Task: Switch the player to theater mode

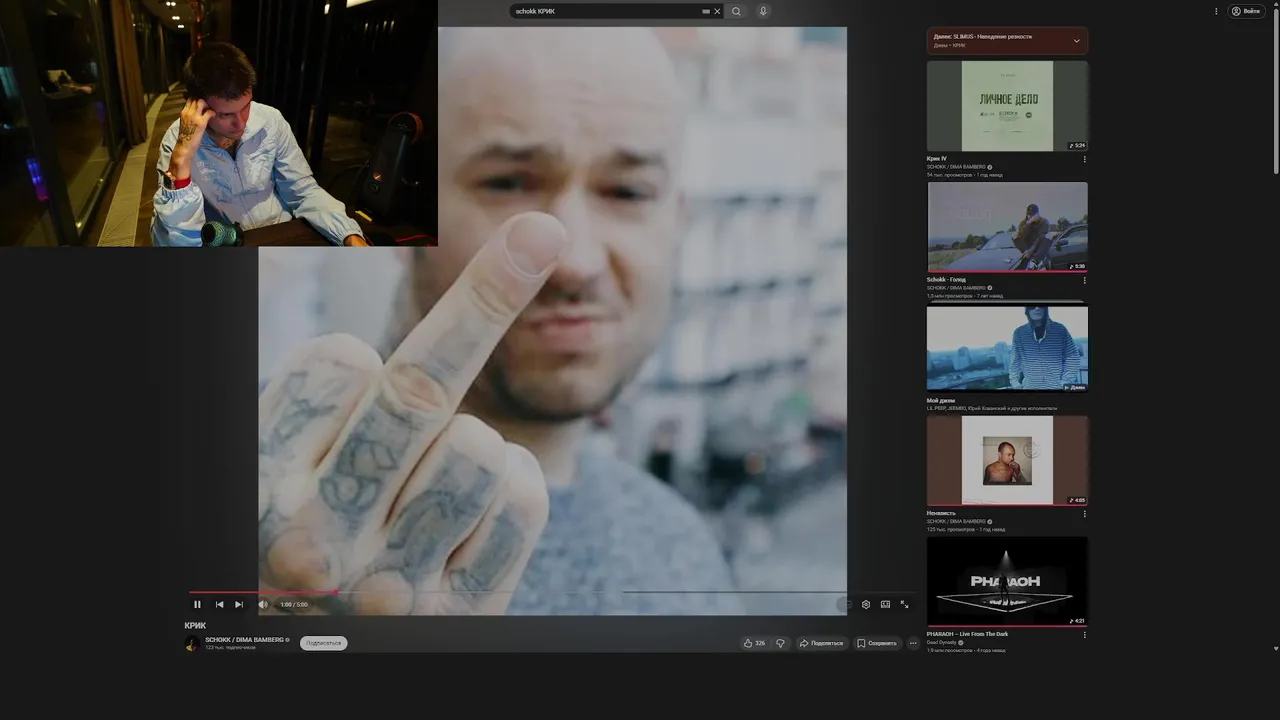Action: (885, 604)
